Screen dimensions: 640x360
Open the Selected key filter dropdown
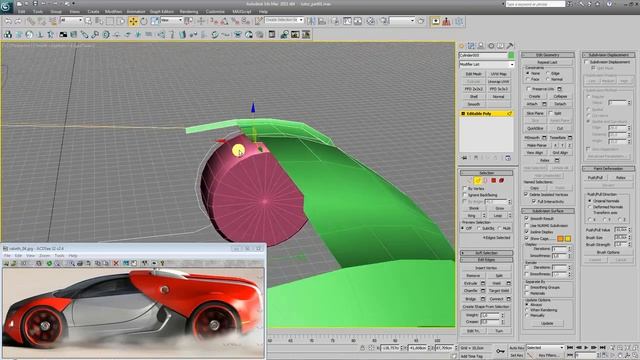point(544,348)
